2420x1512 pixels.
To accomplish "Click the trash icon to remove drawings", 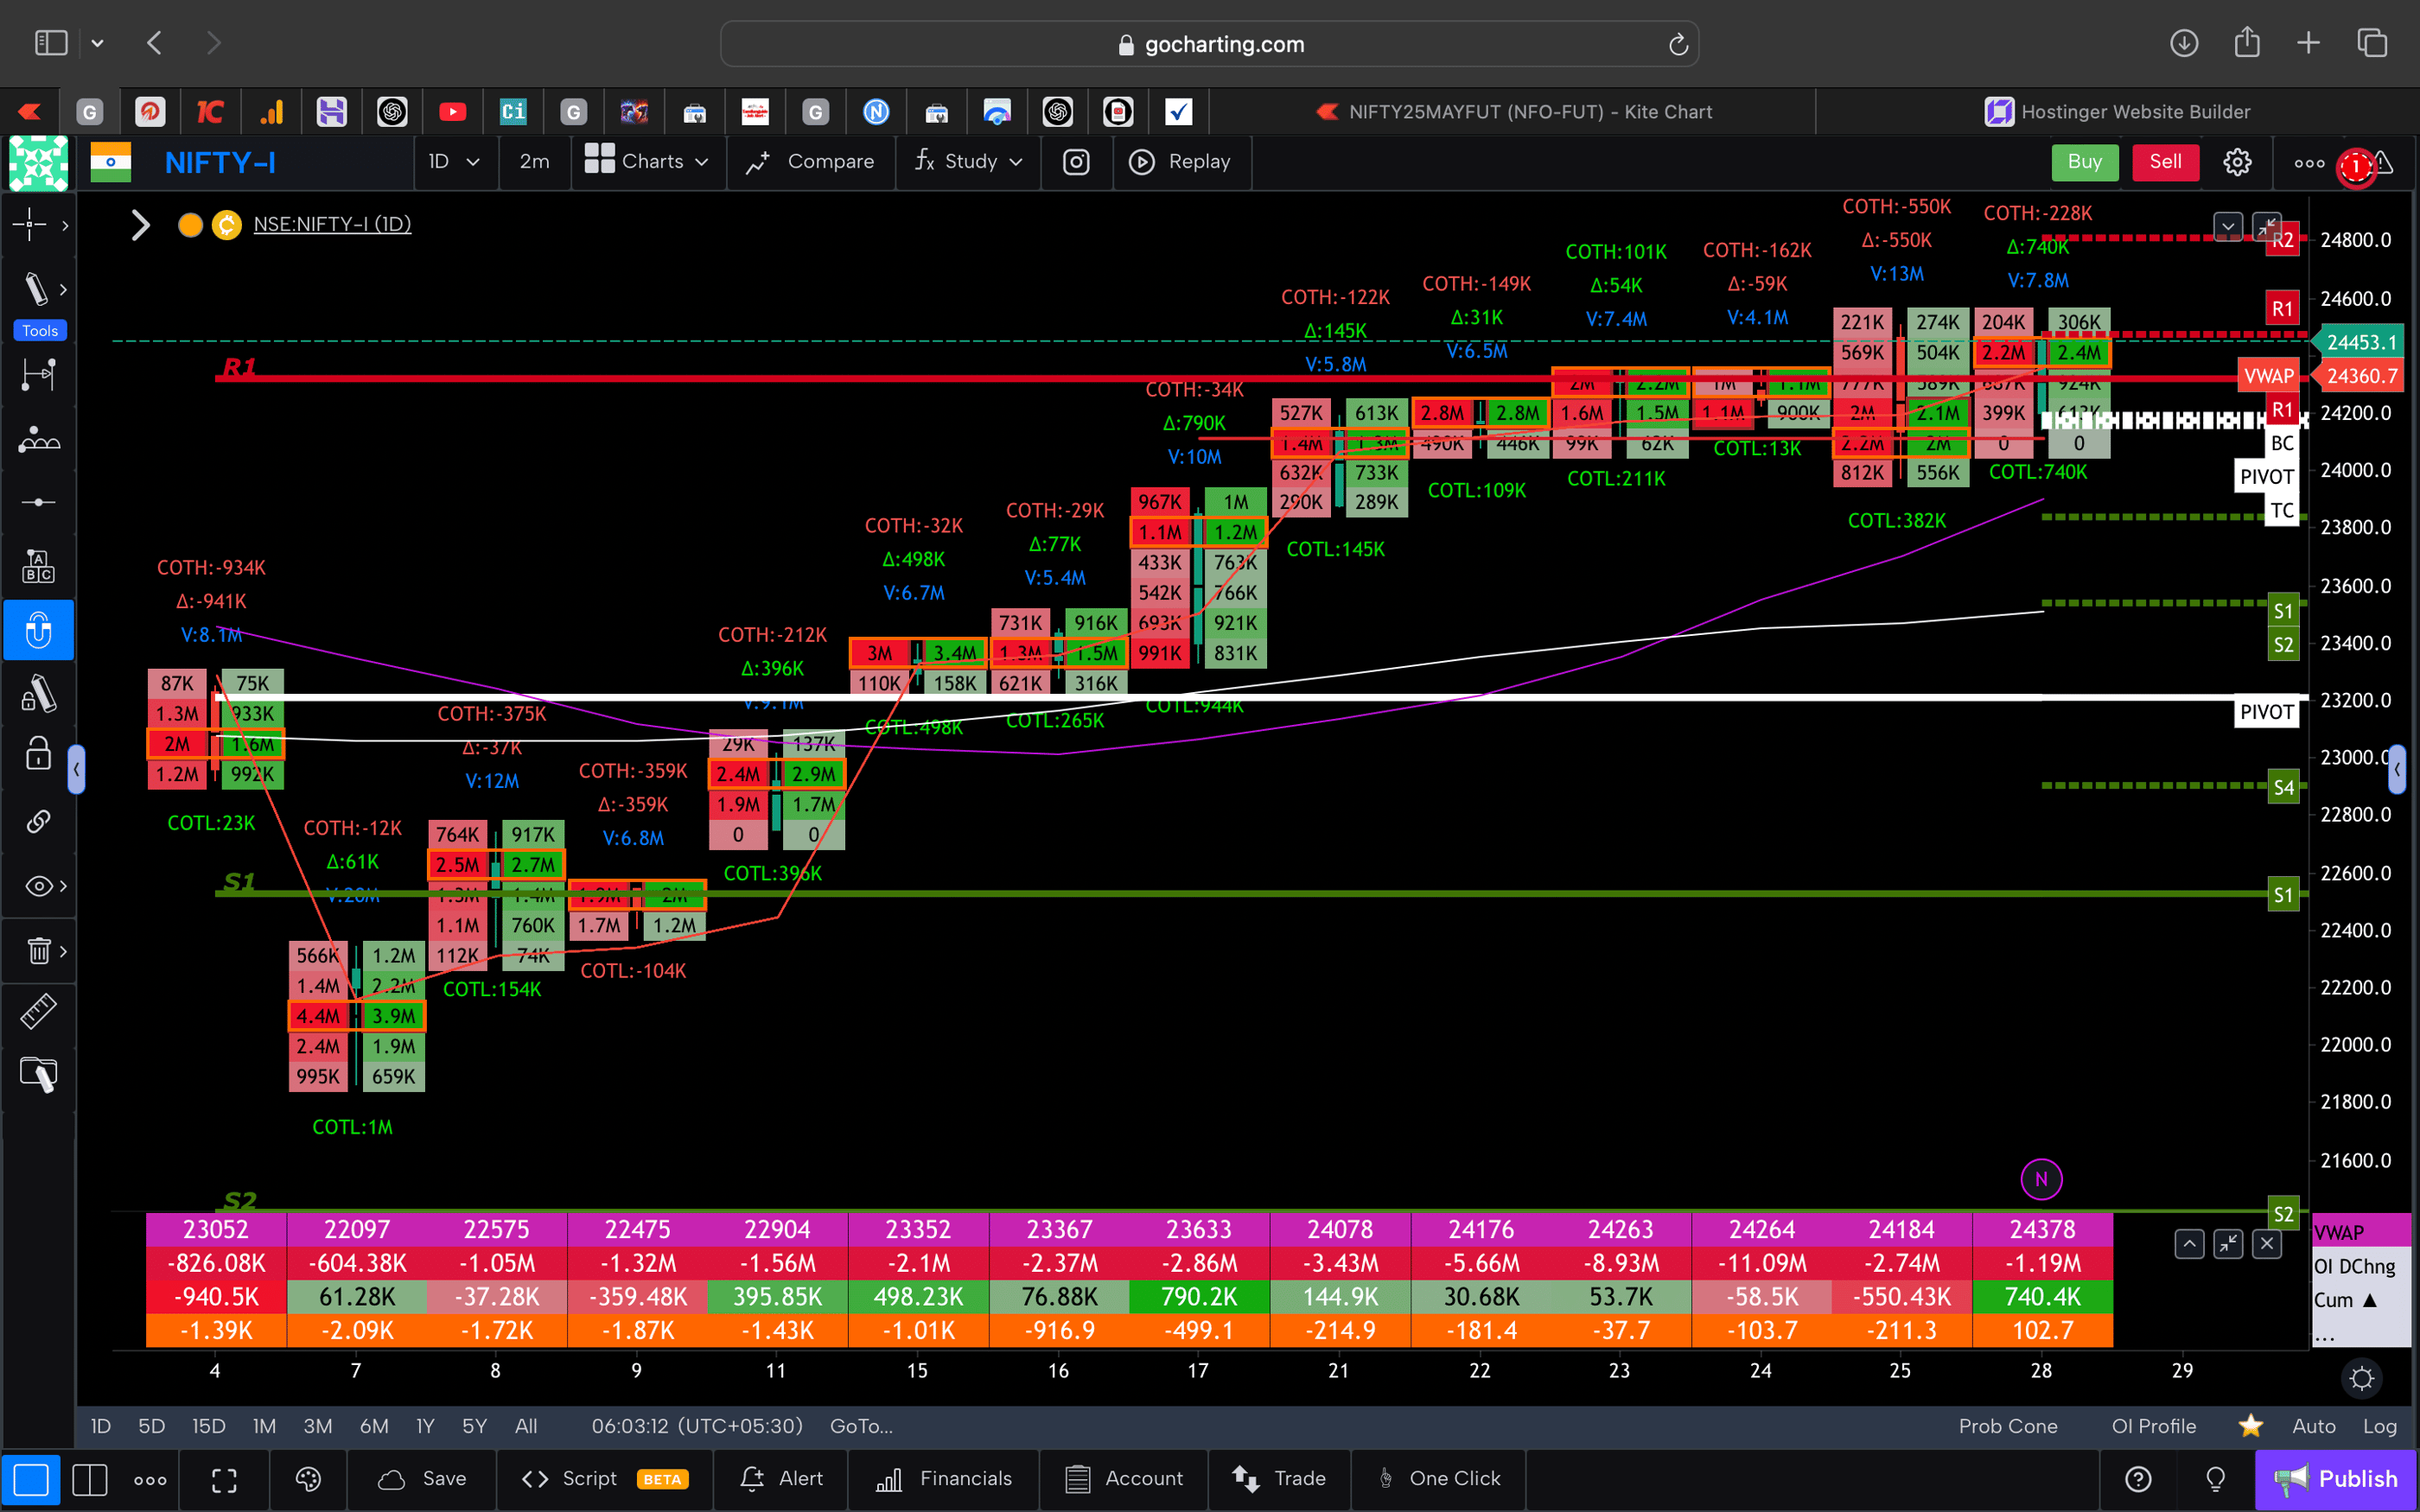I will pos(38,951).
